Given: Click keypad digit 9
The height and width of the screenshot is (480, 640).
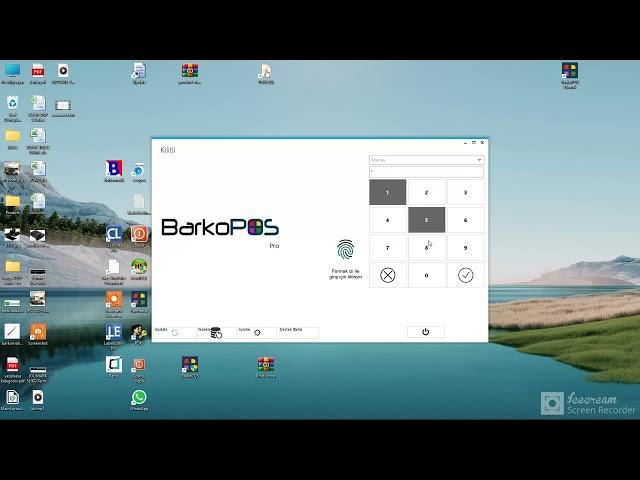Looking at the screenshot, I should 466,247.
